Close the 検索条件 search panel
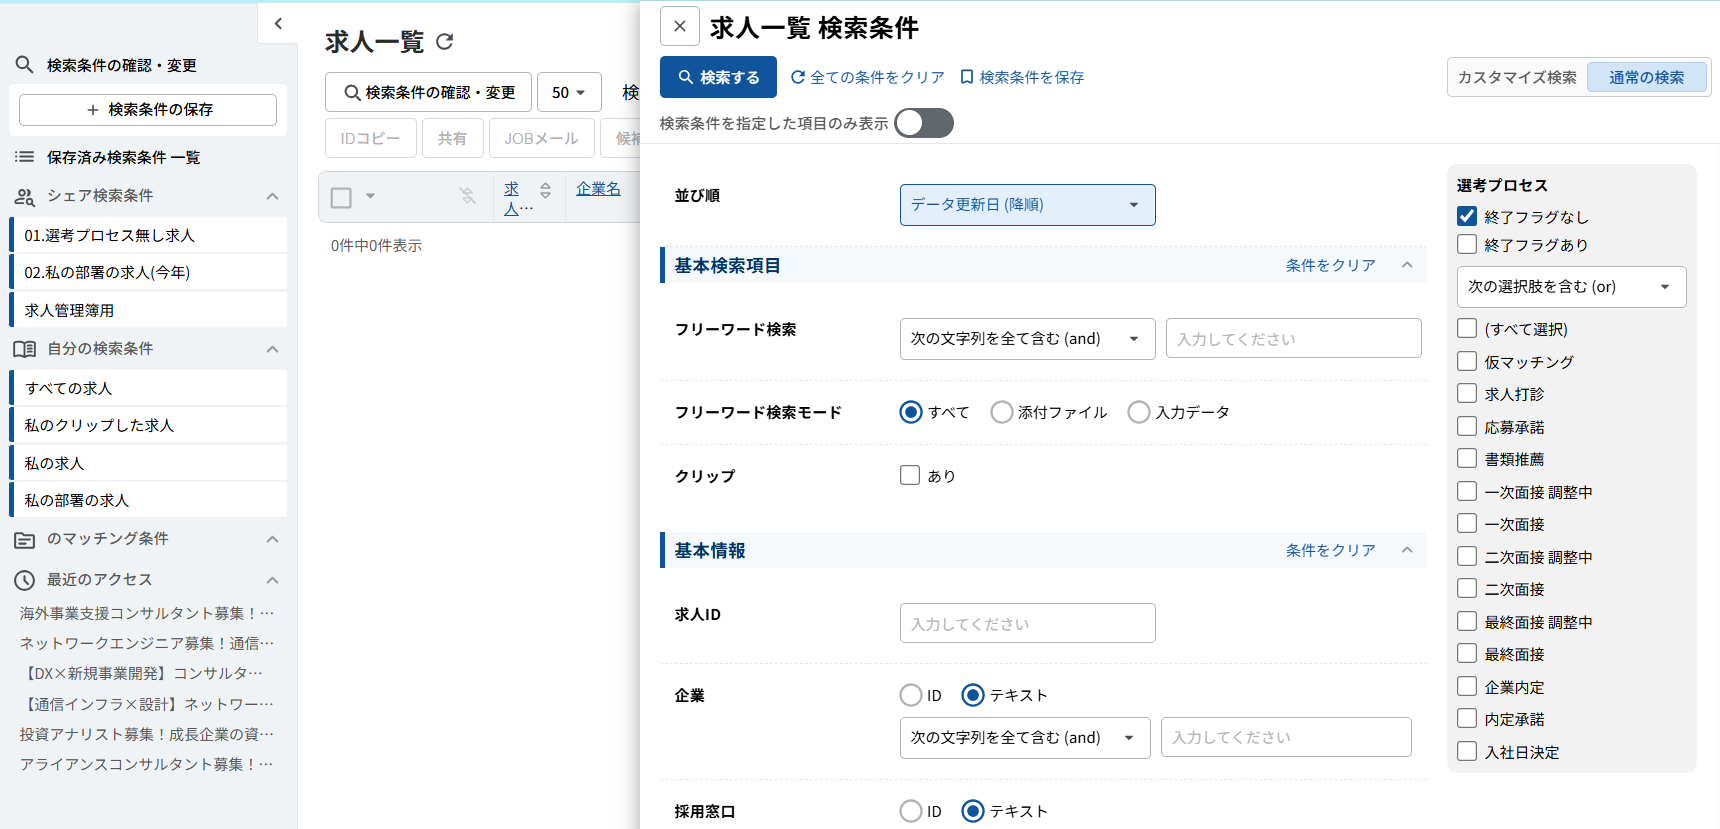Screen dimensions: 1720x829 680,27
